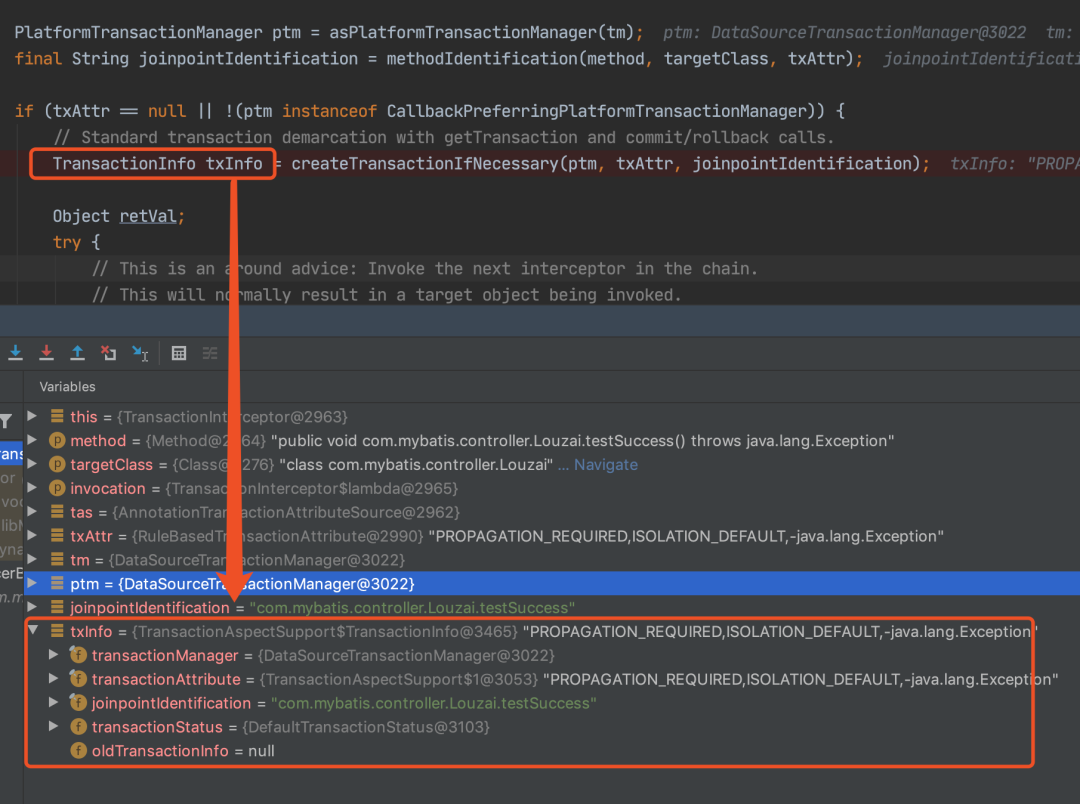1080x804 pixels.
Task: Click the Force Step Into red arrow icon
Action: coord(46,353)
